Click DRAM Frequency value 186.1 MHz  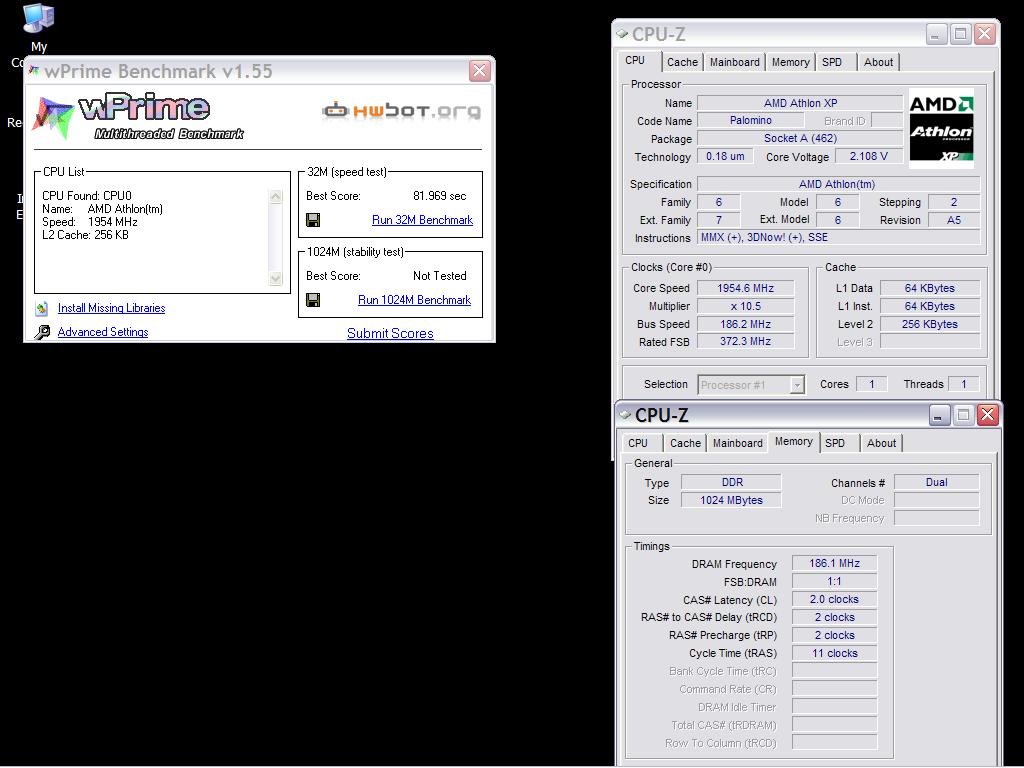834,563
